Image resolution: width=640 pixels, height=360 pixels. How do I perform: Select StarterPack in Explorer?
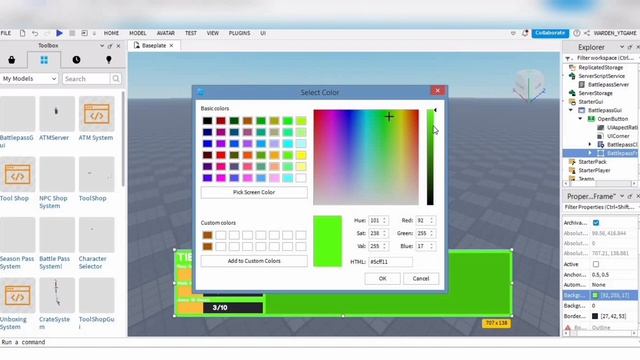[592, 162]
